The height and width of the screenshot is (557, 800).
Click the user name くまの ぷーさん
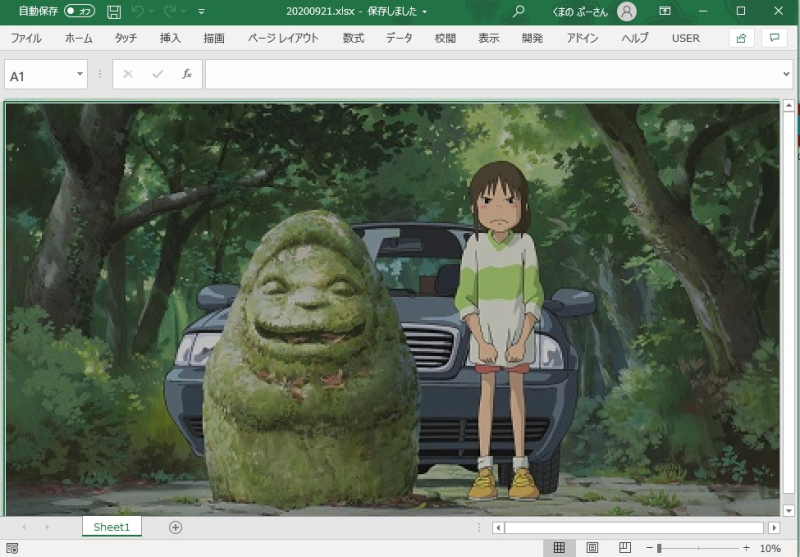tap(581, 11)
